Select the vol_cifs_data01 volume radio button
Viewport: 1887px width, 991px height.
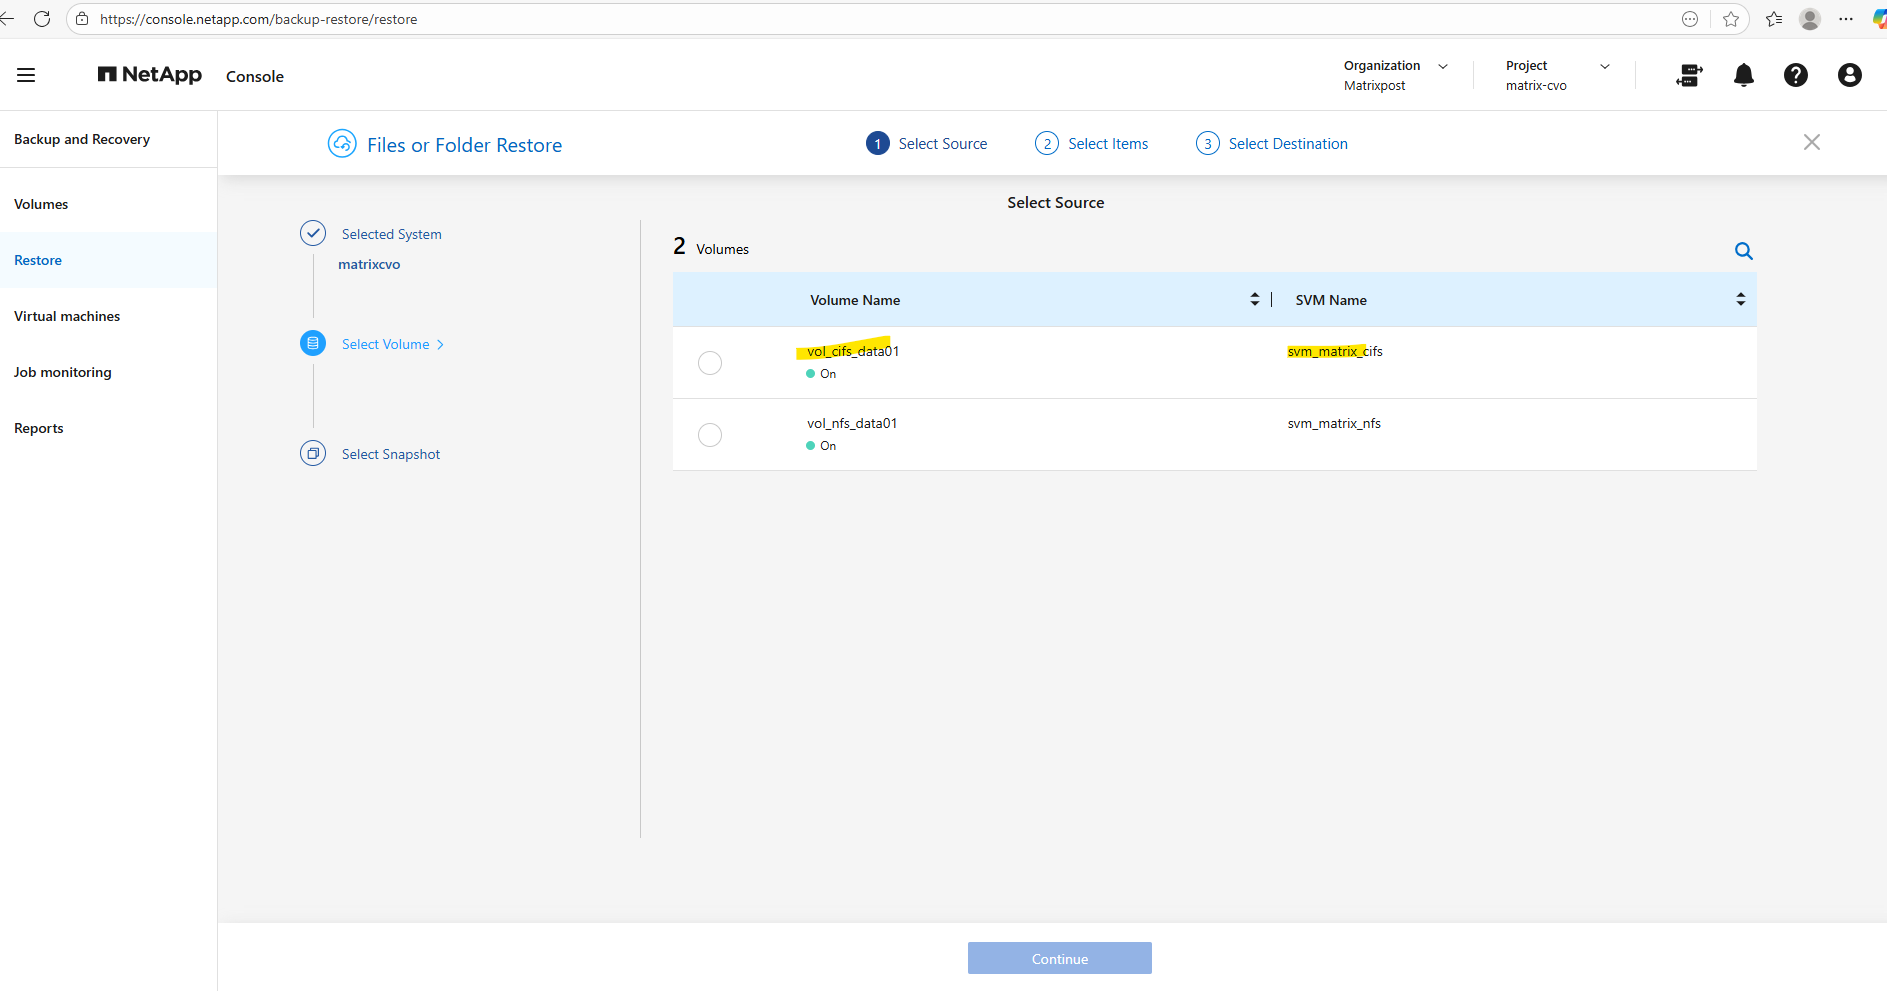[x=710, y=363]
